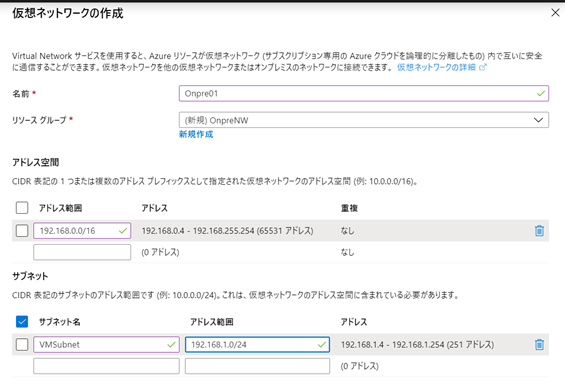Edit the 192.168.1.0/24 subnet range field
The height and width of the screenshot is (390, 565).
(x=257, y=345)
